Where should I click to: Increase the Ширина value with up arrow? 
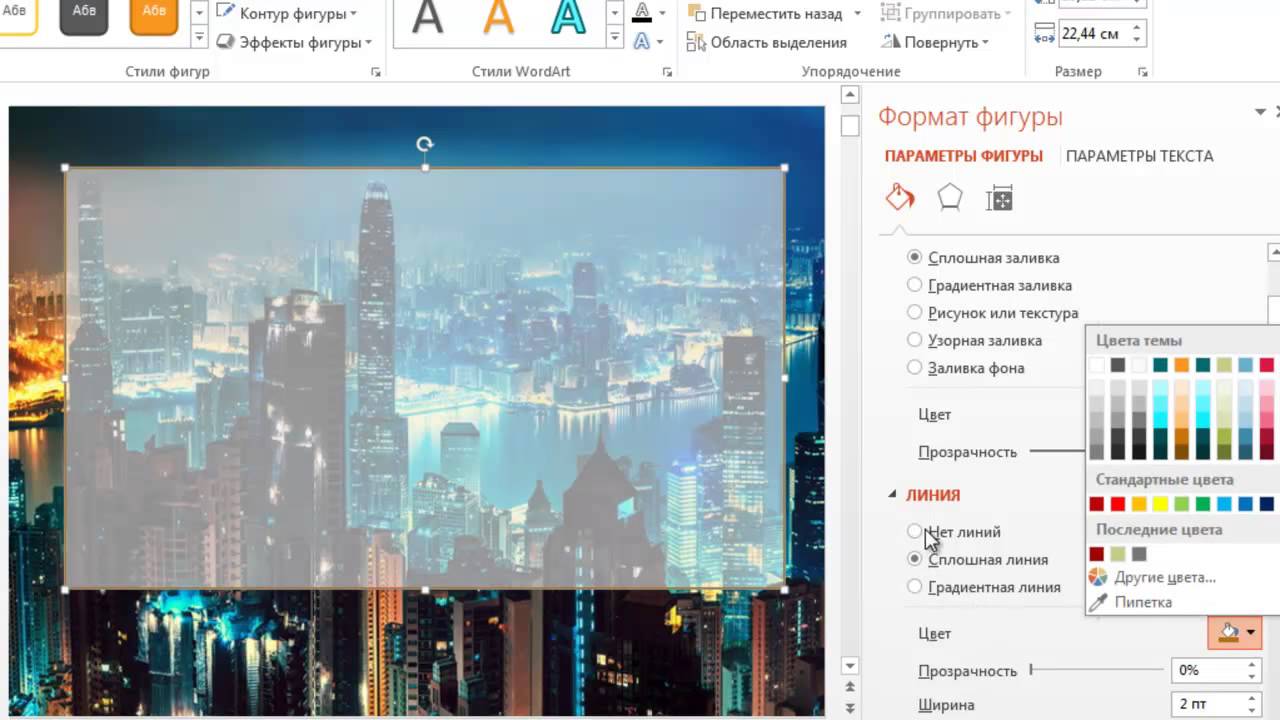[1252, 698]
